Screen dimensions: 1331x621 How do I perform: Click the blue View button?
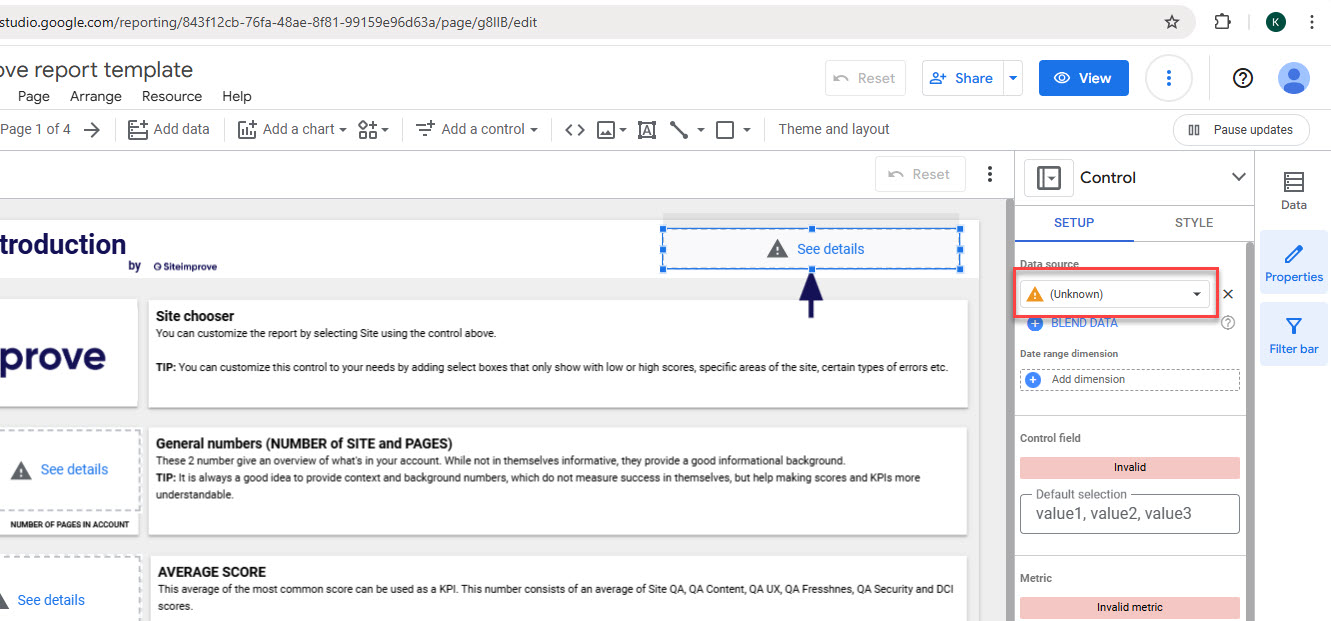click(1083, 78)
